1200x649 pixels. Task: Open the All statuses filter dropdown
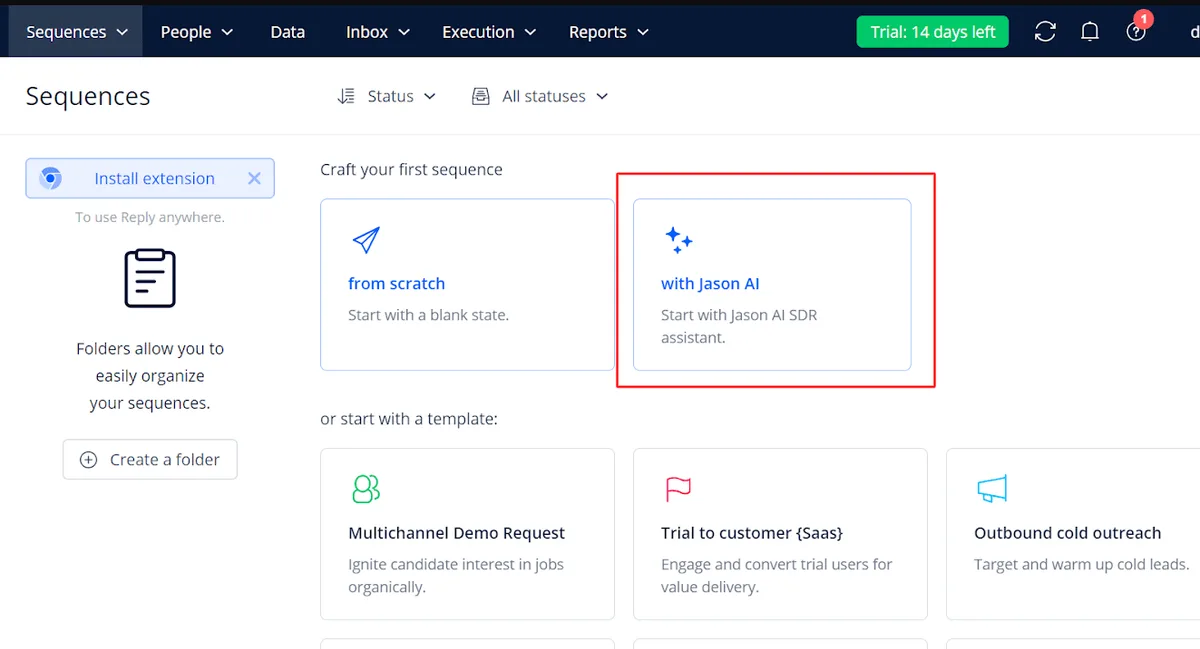(x=540, y=95)
